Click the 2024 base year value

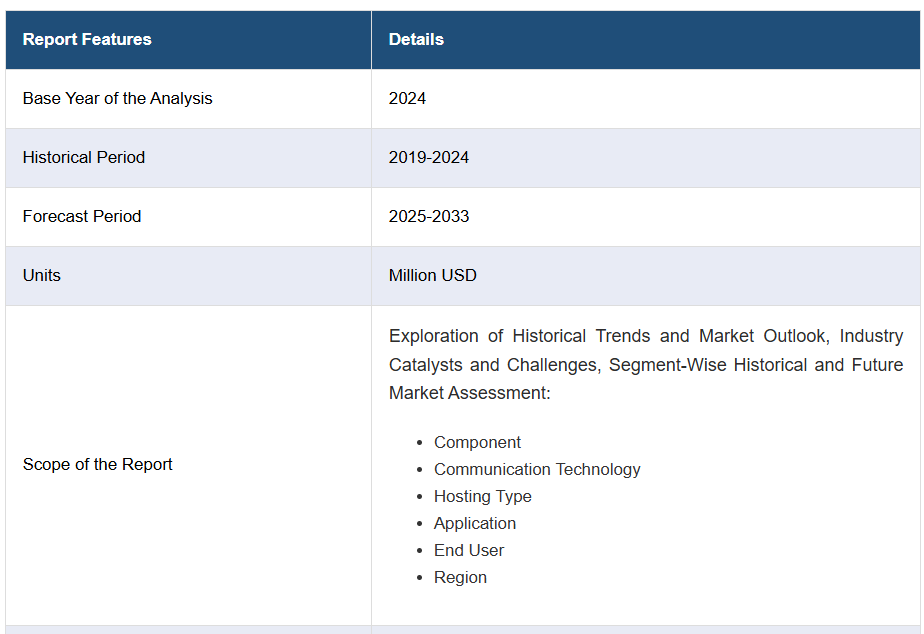407,98
